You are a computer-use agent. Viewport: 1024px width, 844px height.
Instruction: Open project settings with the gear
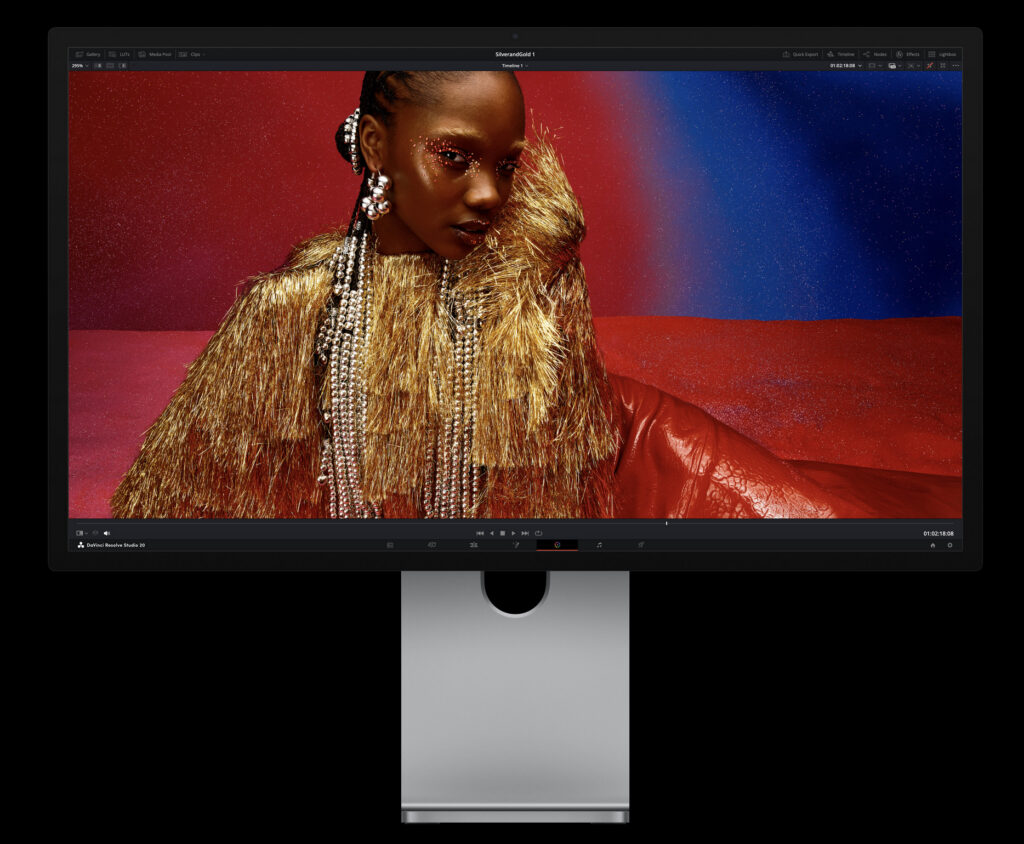pyautogui.click(x=951, y=547)
